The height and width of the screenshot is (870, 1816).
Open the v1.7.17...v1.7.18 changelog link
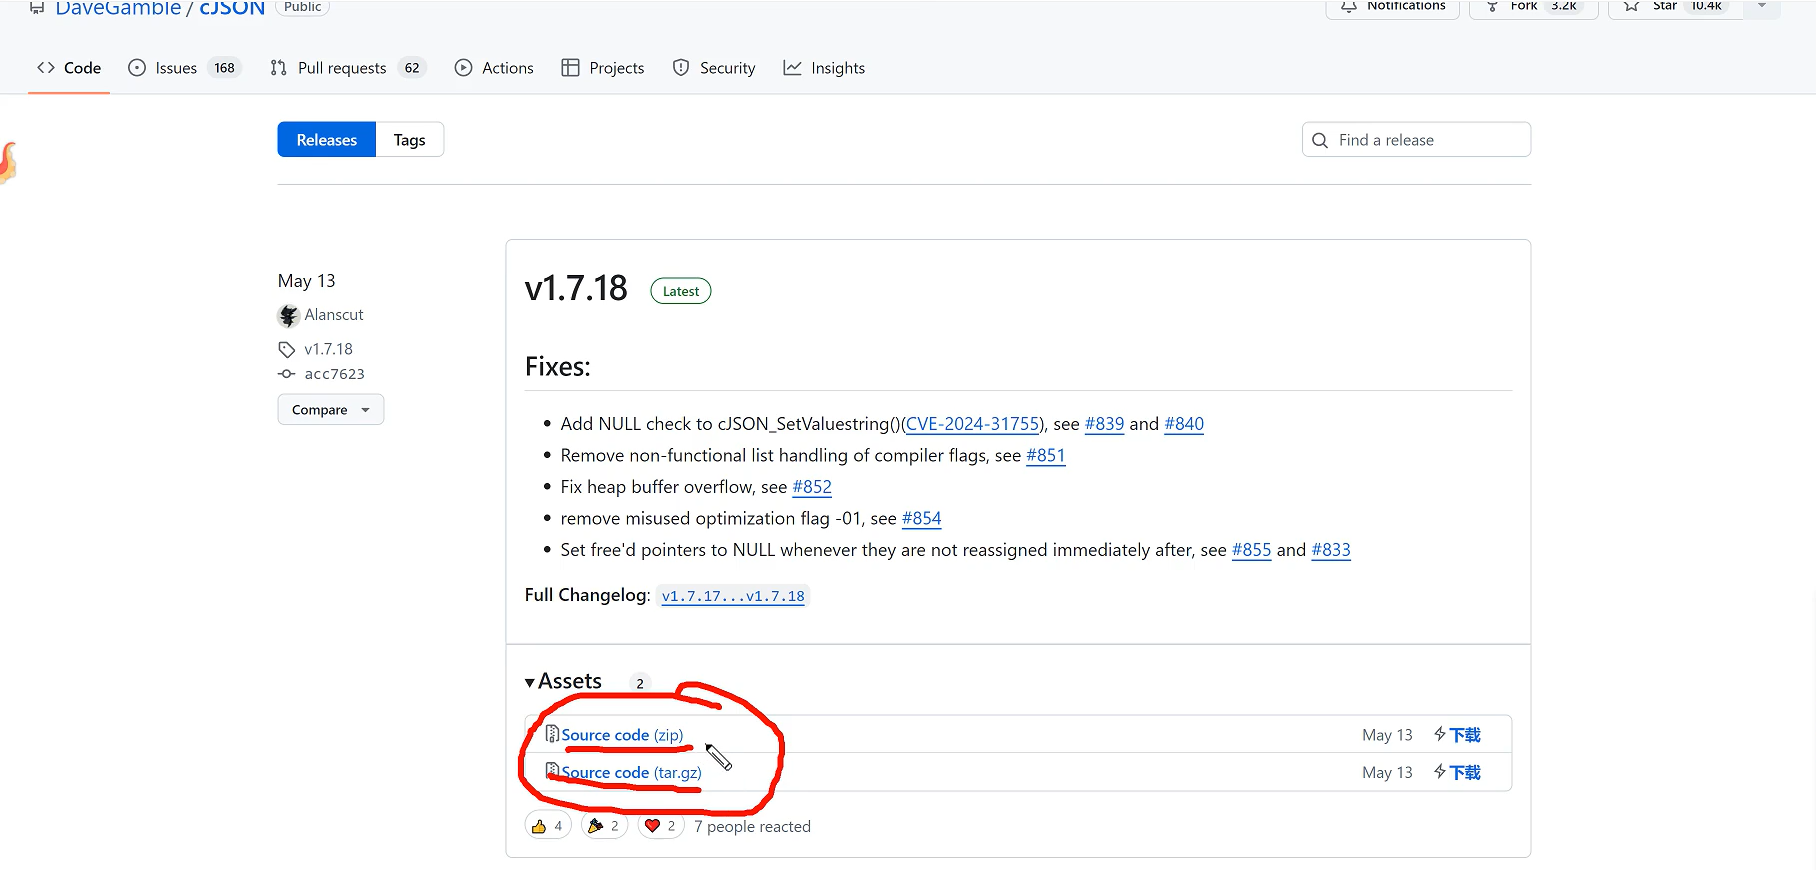coord(733,596)
